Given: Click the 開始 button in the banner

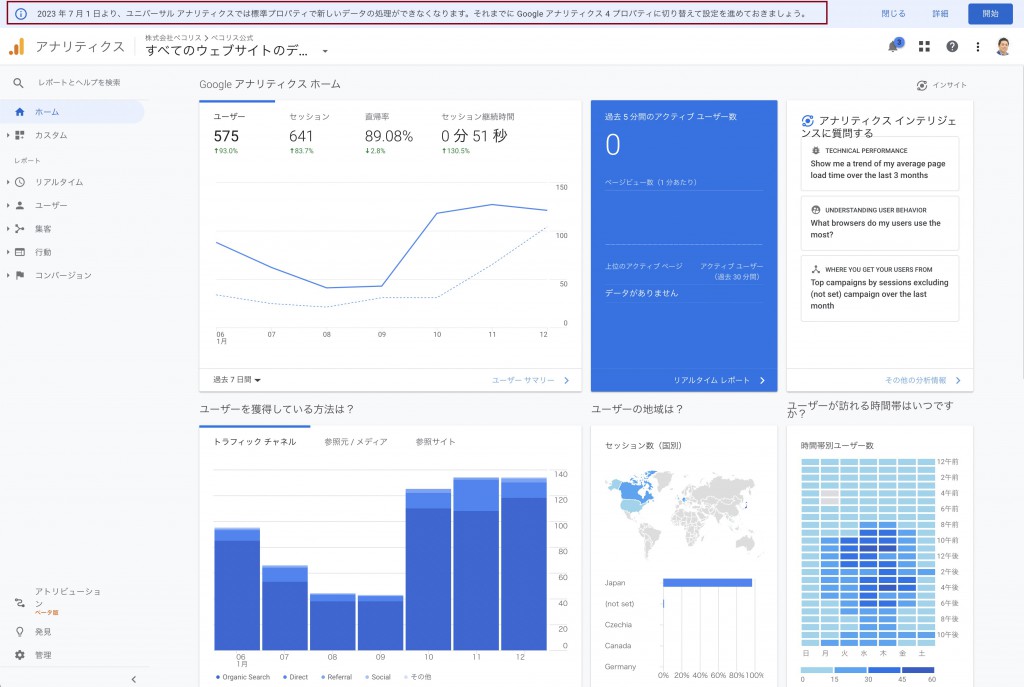Looking at the screenshot, I should point(990,13).
